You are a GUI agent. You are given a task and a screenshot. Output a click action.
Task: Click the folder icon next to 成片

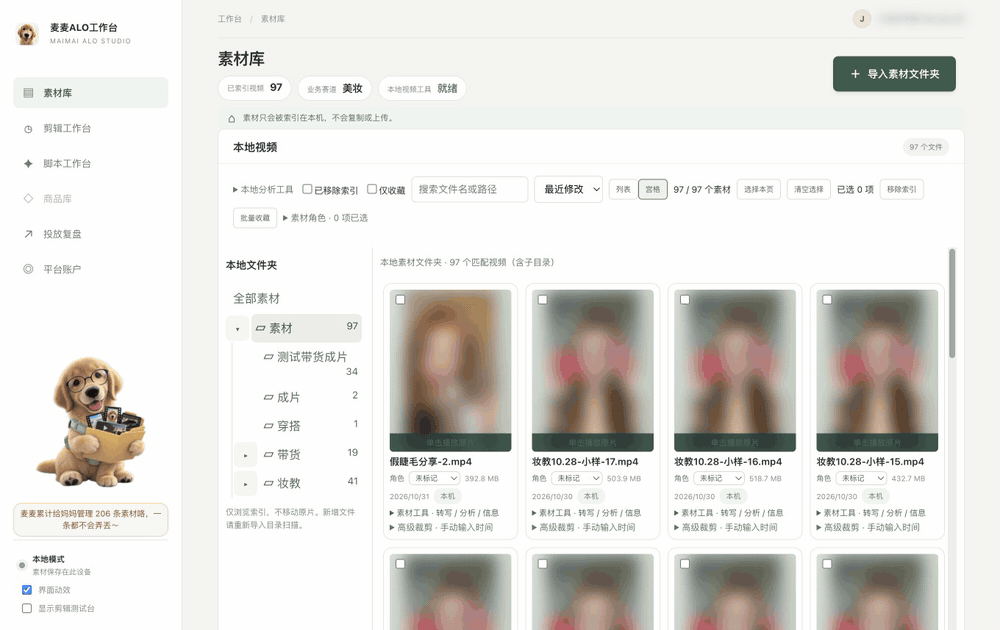tap(268, 397)
